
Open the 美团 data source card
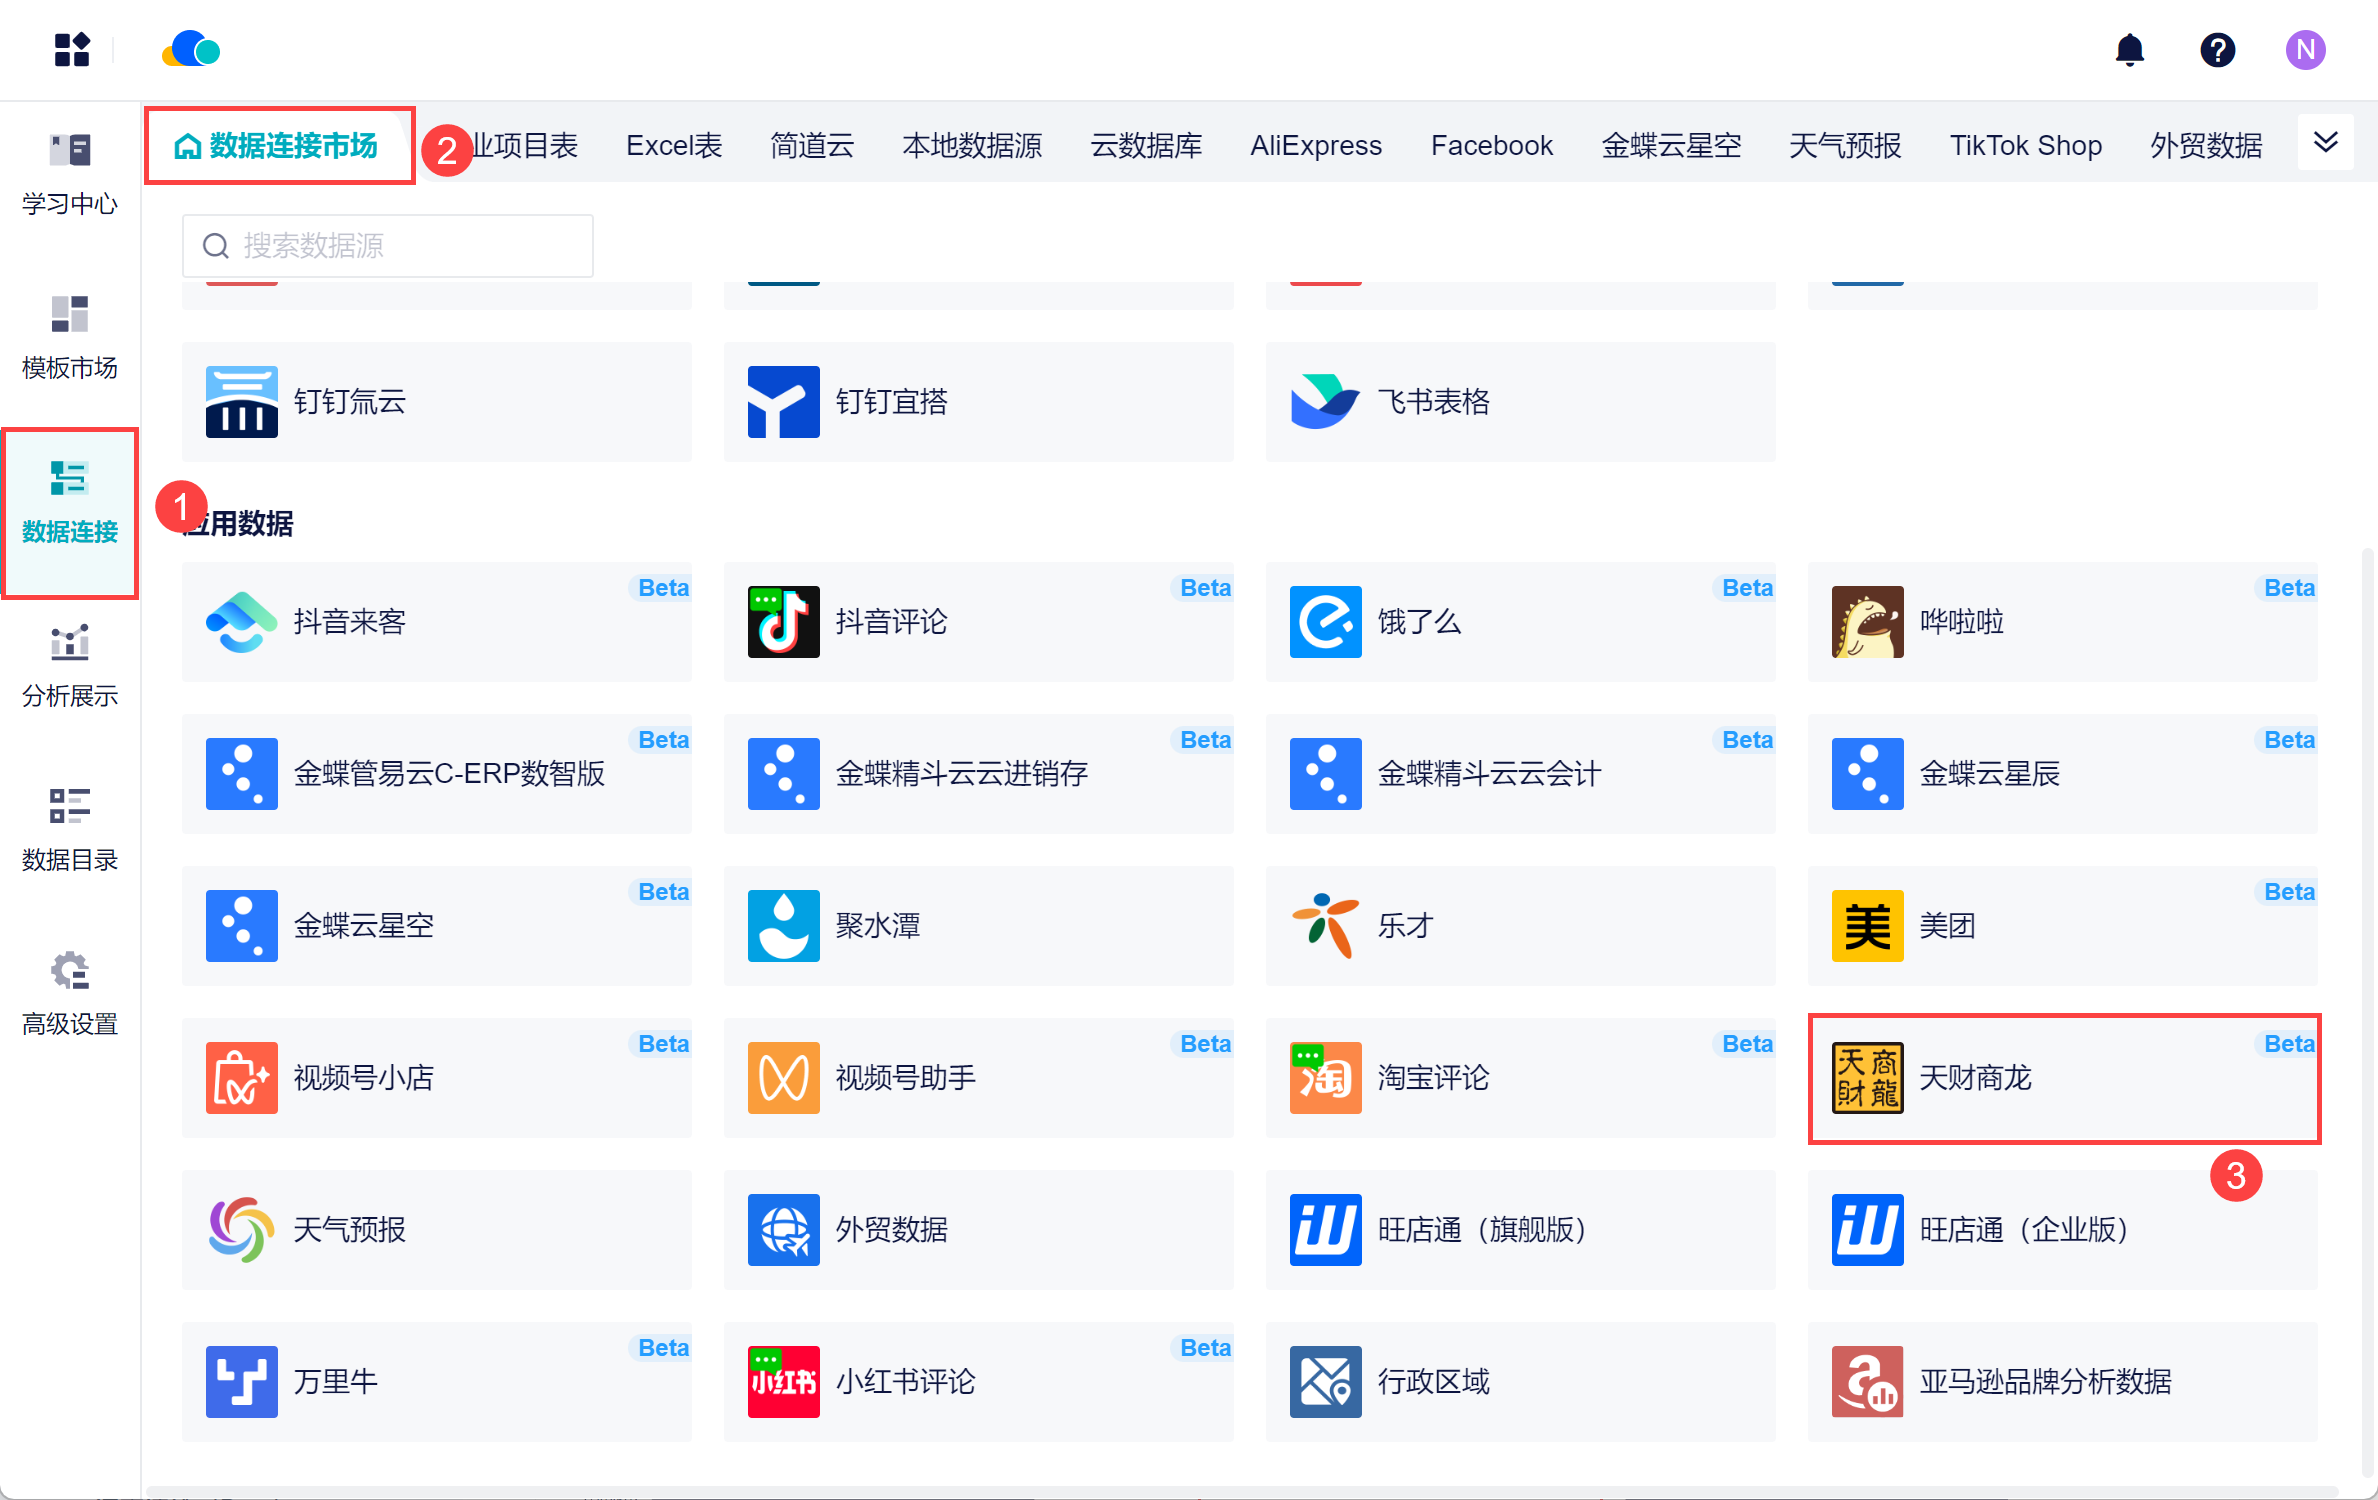point(2062,926)
